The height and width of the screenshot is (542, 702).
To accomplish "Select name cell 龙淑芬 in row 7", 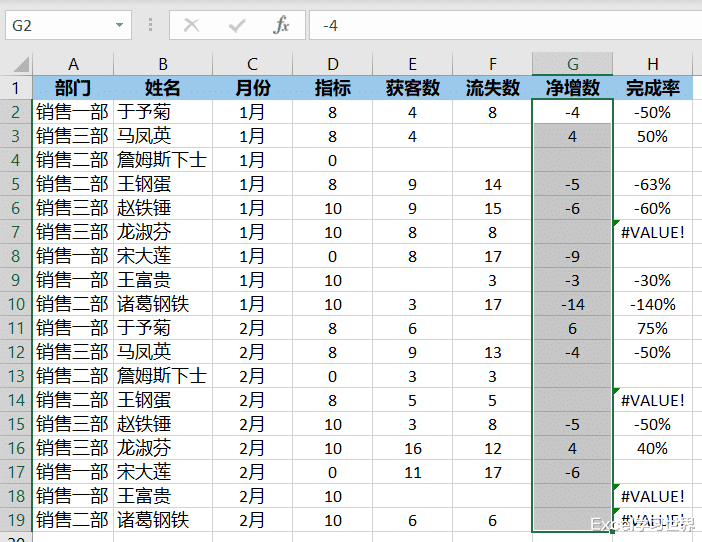I will tap(163, 232).
